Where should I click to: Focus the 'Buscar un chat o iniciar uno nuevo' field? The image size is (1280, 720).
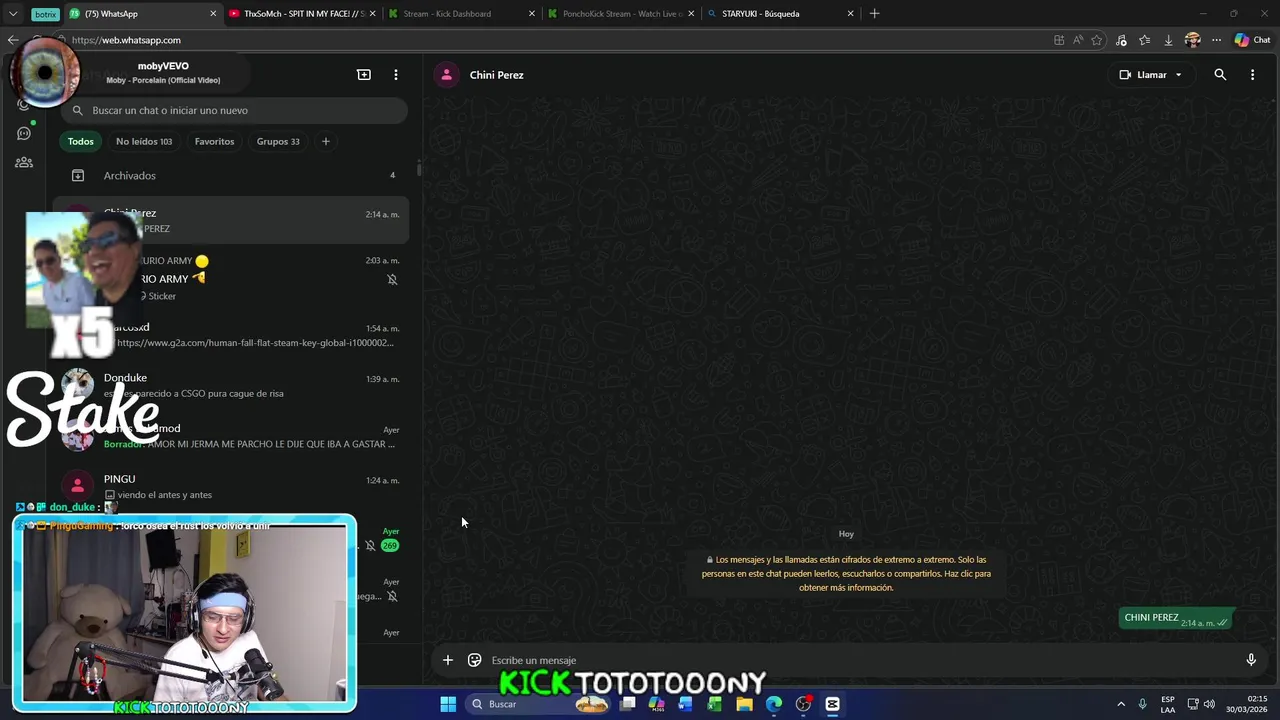(x=235, y=110)
